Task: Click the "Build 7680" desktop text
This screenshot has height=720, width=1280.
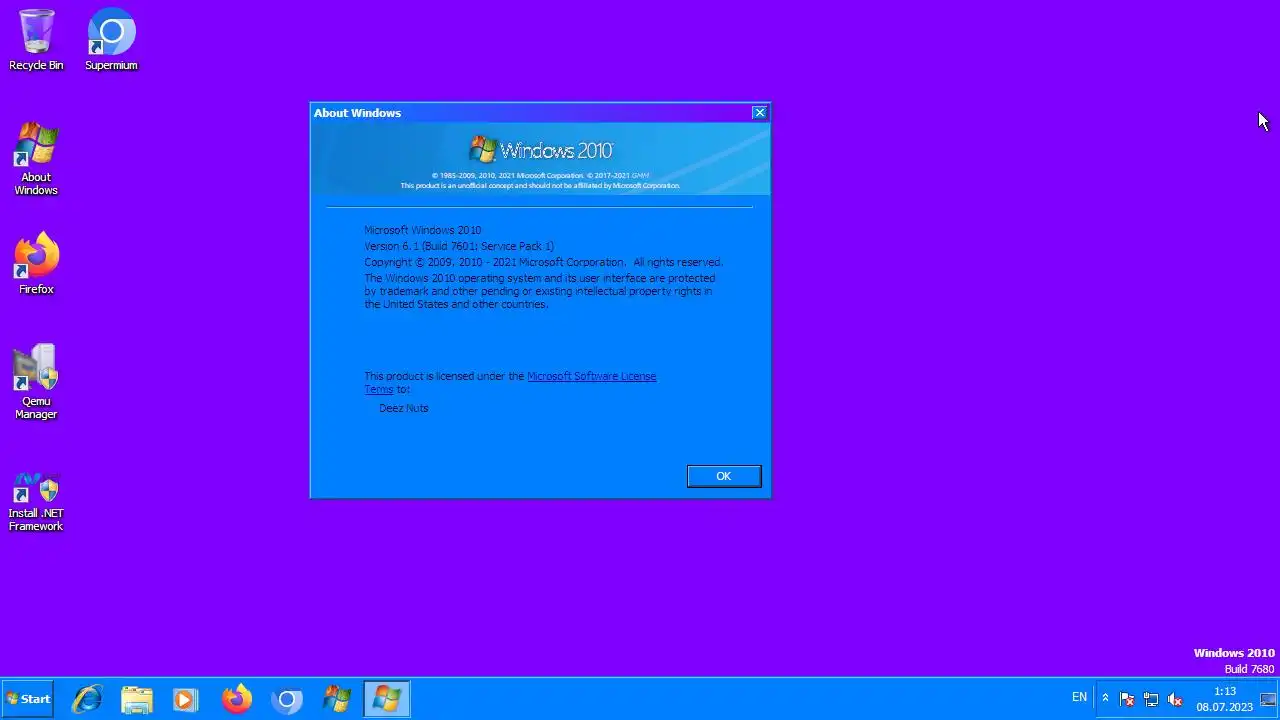Action: click(x=1250, y=669)
